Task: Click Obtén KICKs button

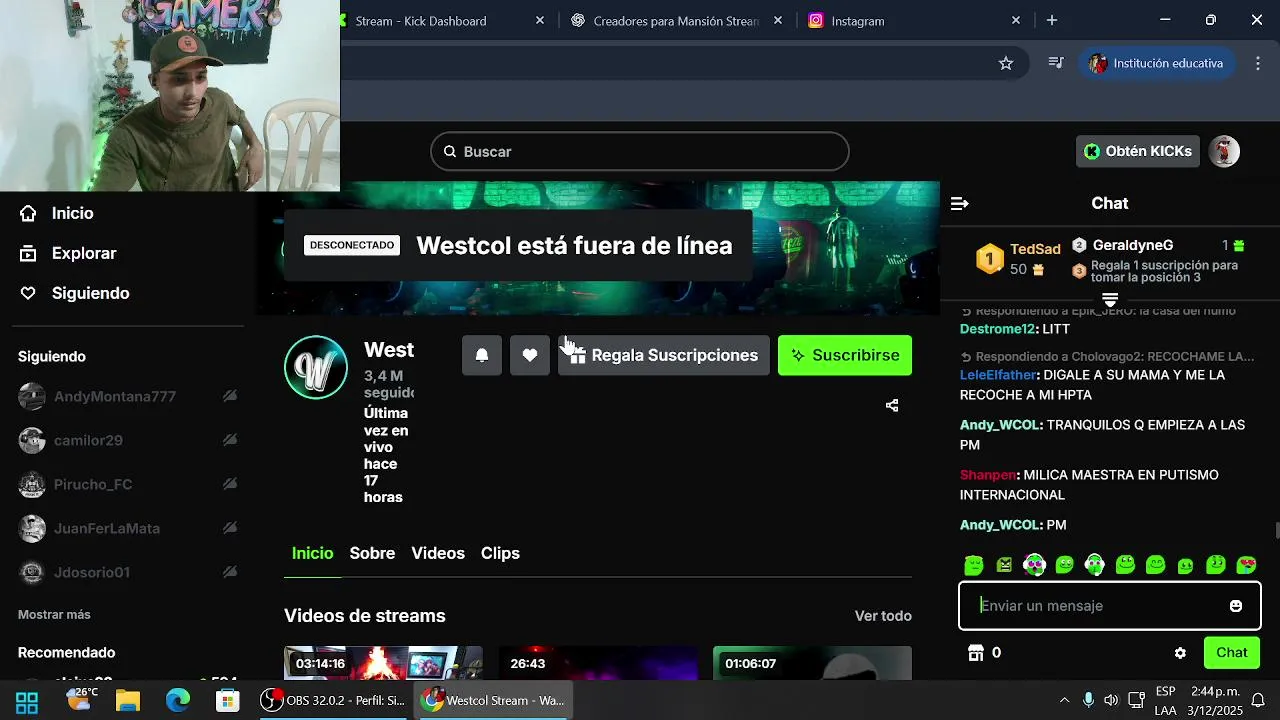Action: coord(1138,151)
